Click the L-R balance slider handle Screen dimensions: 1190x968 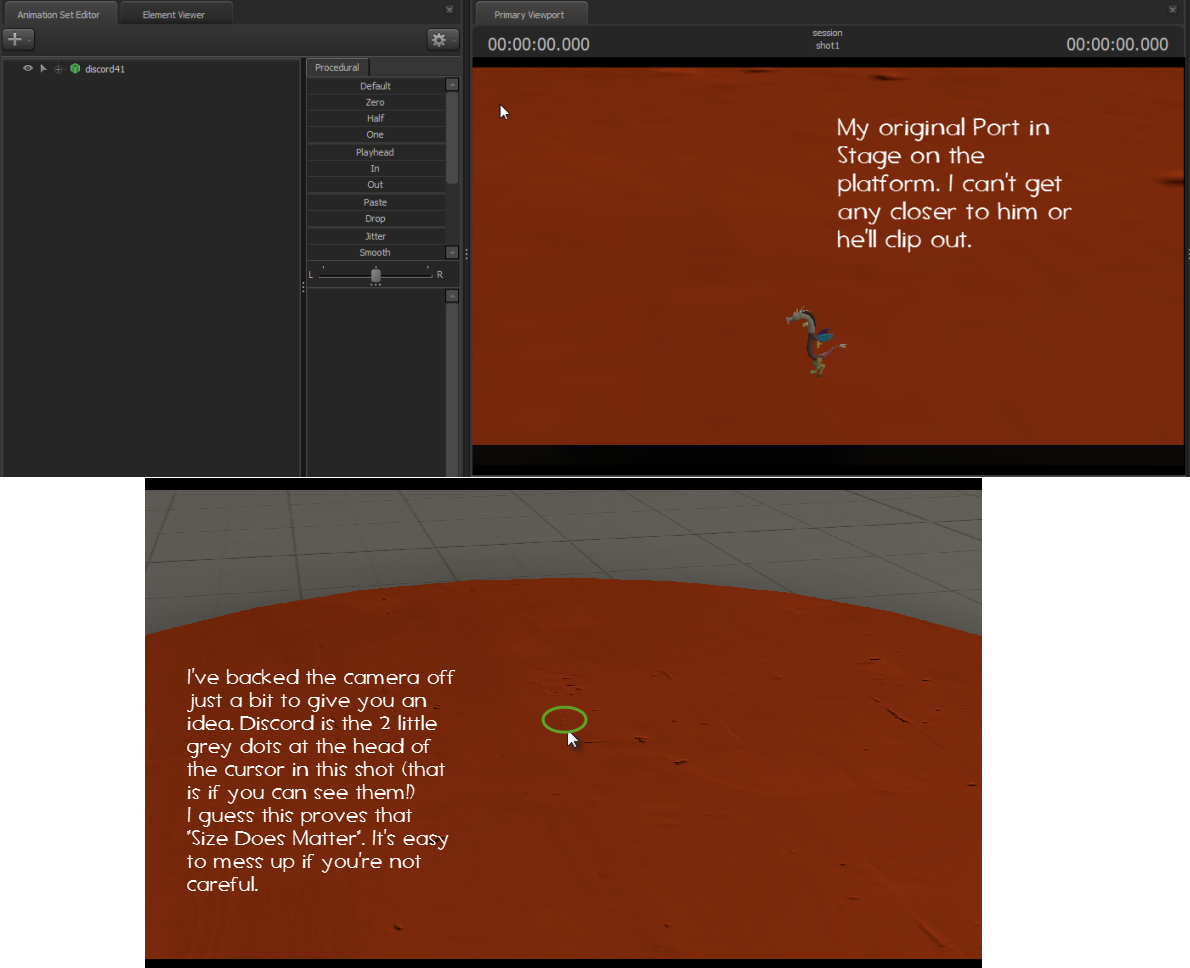pyautogui.click(x=376, y=275)
